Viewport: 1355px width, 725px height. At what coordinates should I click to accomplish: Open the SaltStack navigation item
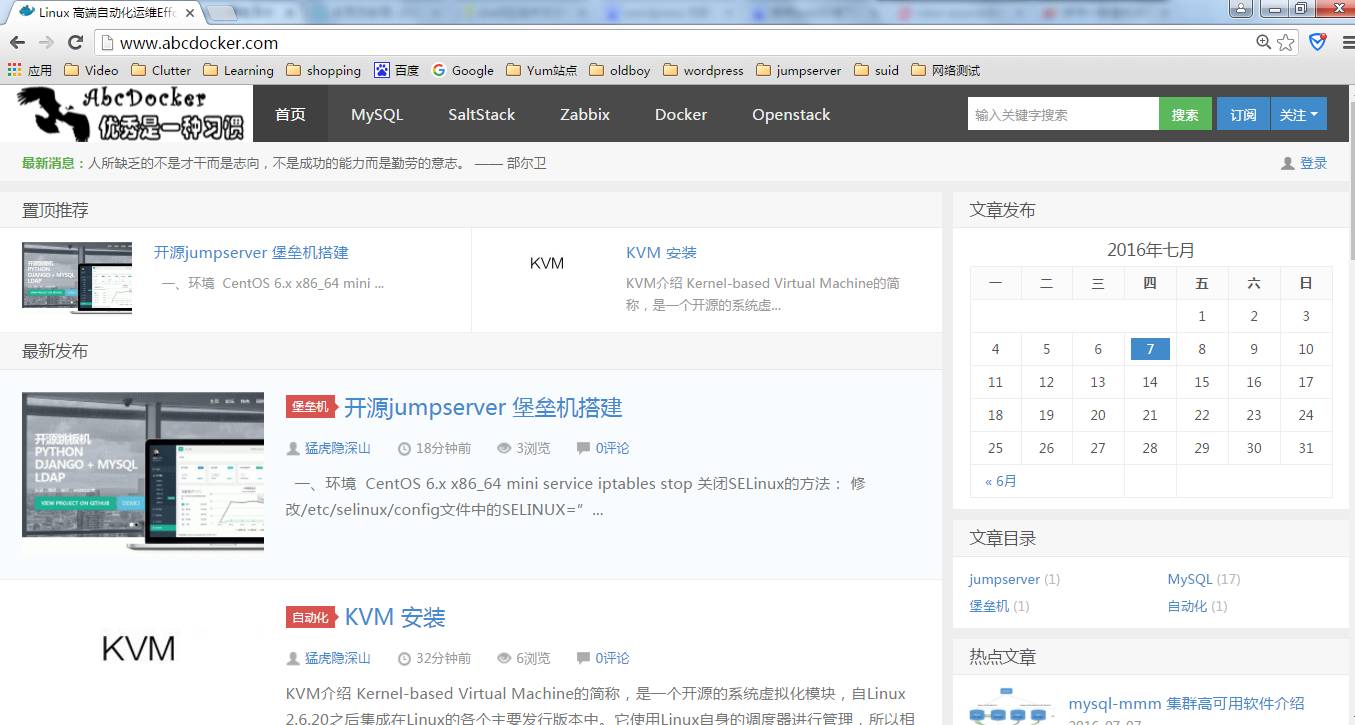481,114
